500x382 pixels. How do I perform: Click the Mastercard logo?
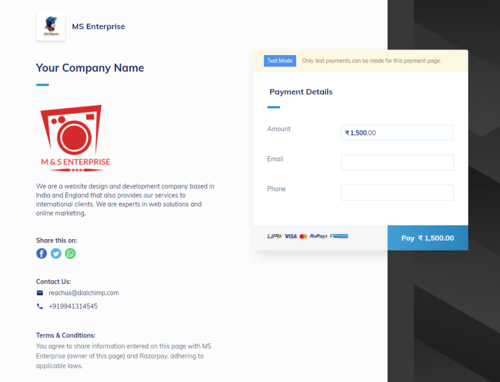click(303, 236)
